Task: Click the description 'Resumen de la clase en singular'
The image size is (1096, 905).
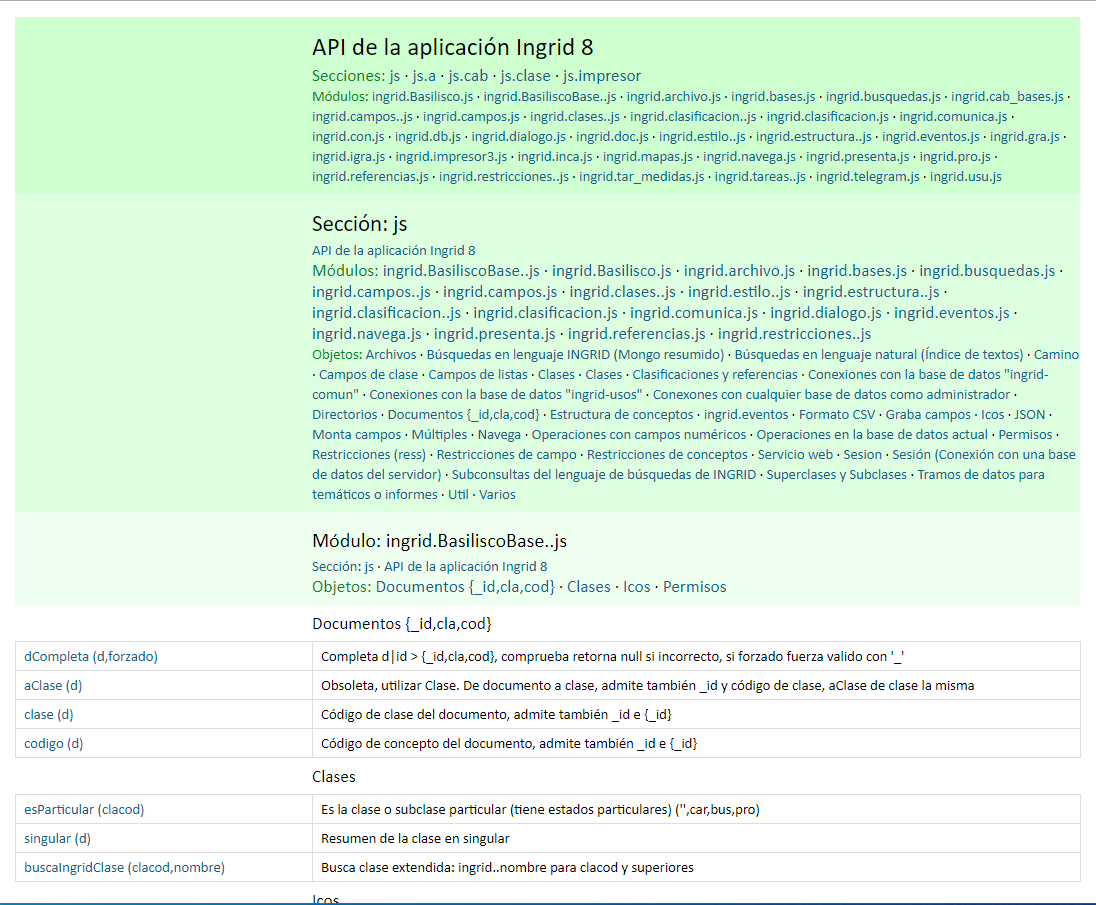Action: 415,839
